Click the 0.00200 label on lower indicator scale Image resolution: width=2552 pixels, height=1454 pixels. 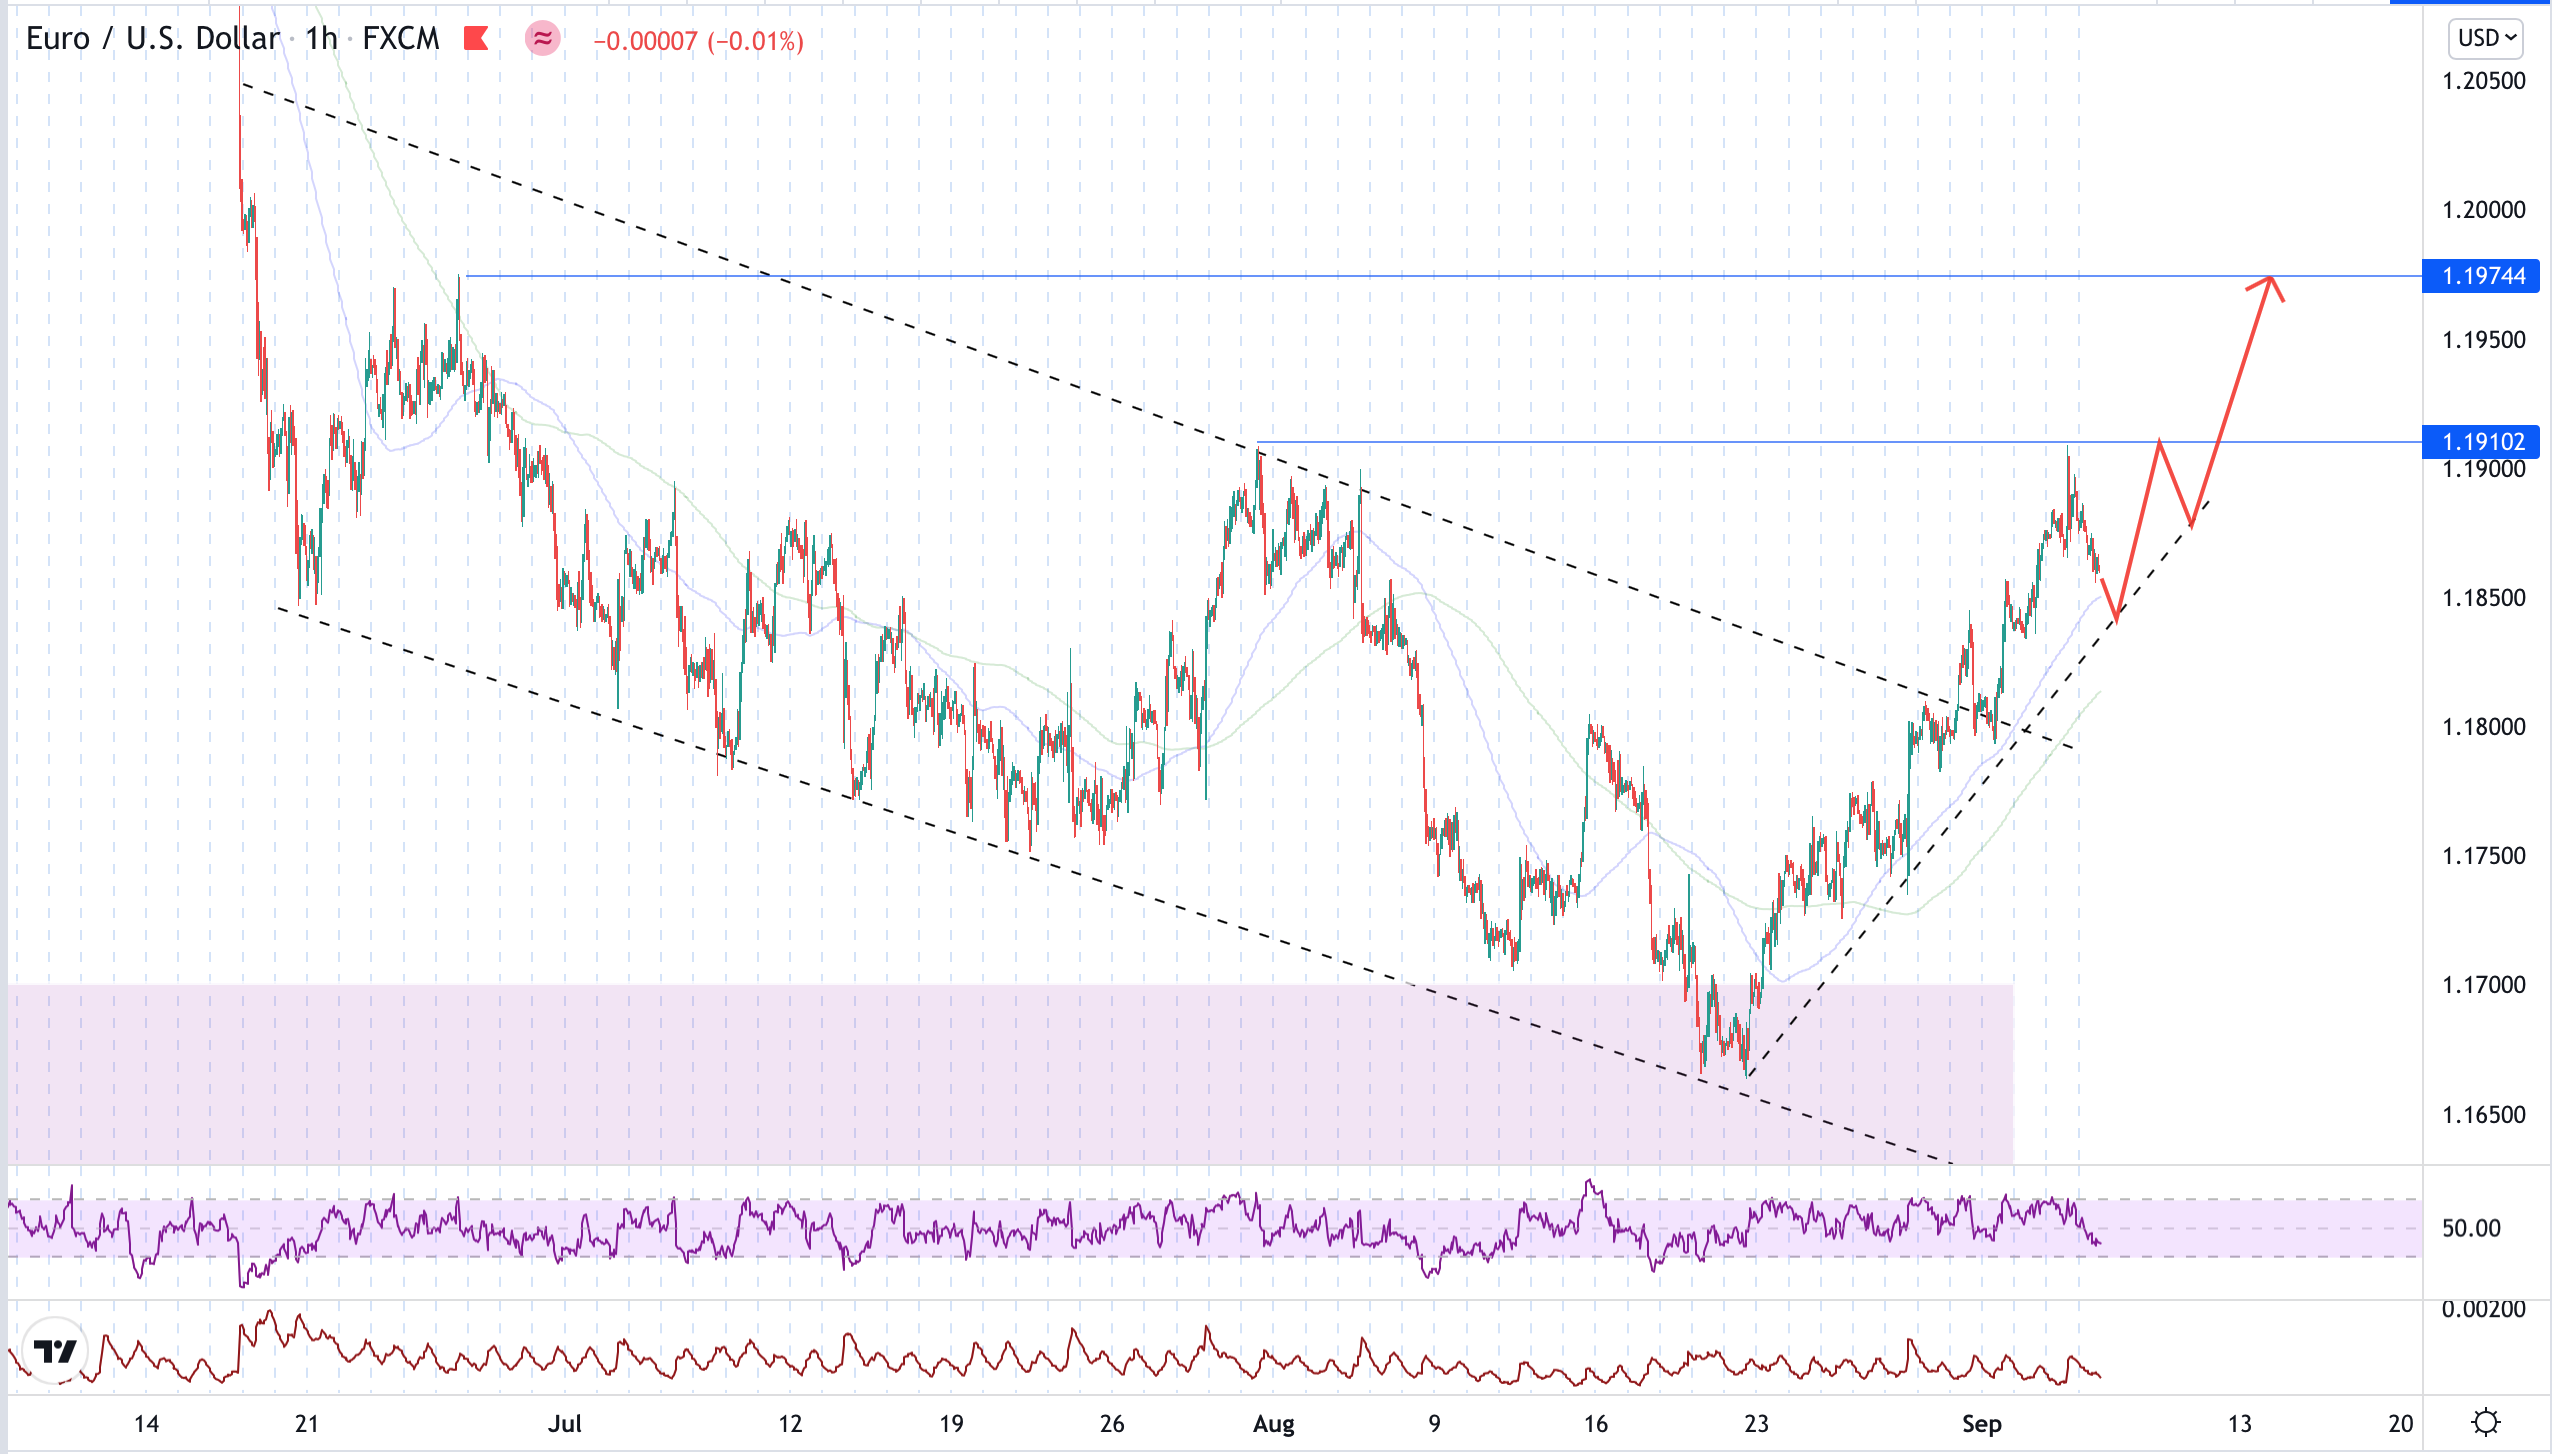click(x=2482, y=1309)
